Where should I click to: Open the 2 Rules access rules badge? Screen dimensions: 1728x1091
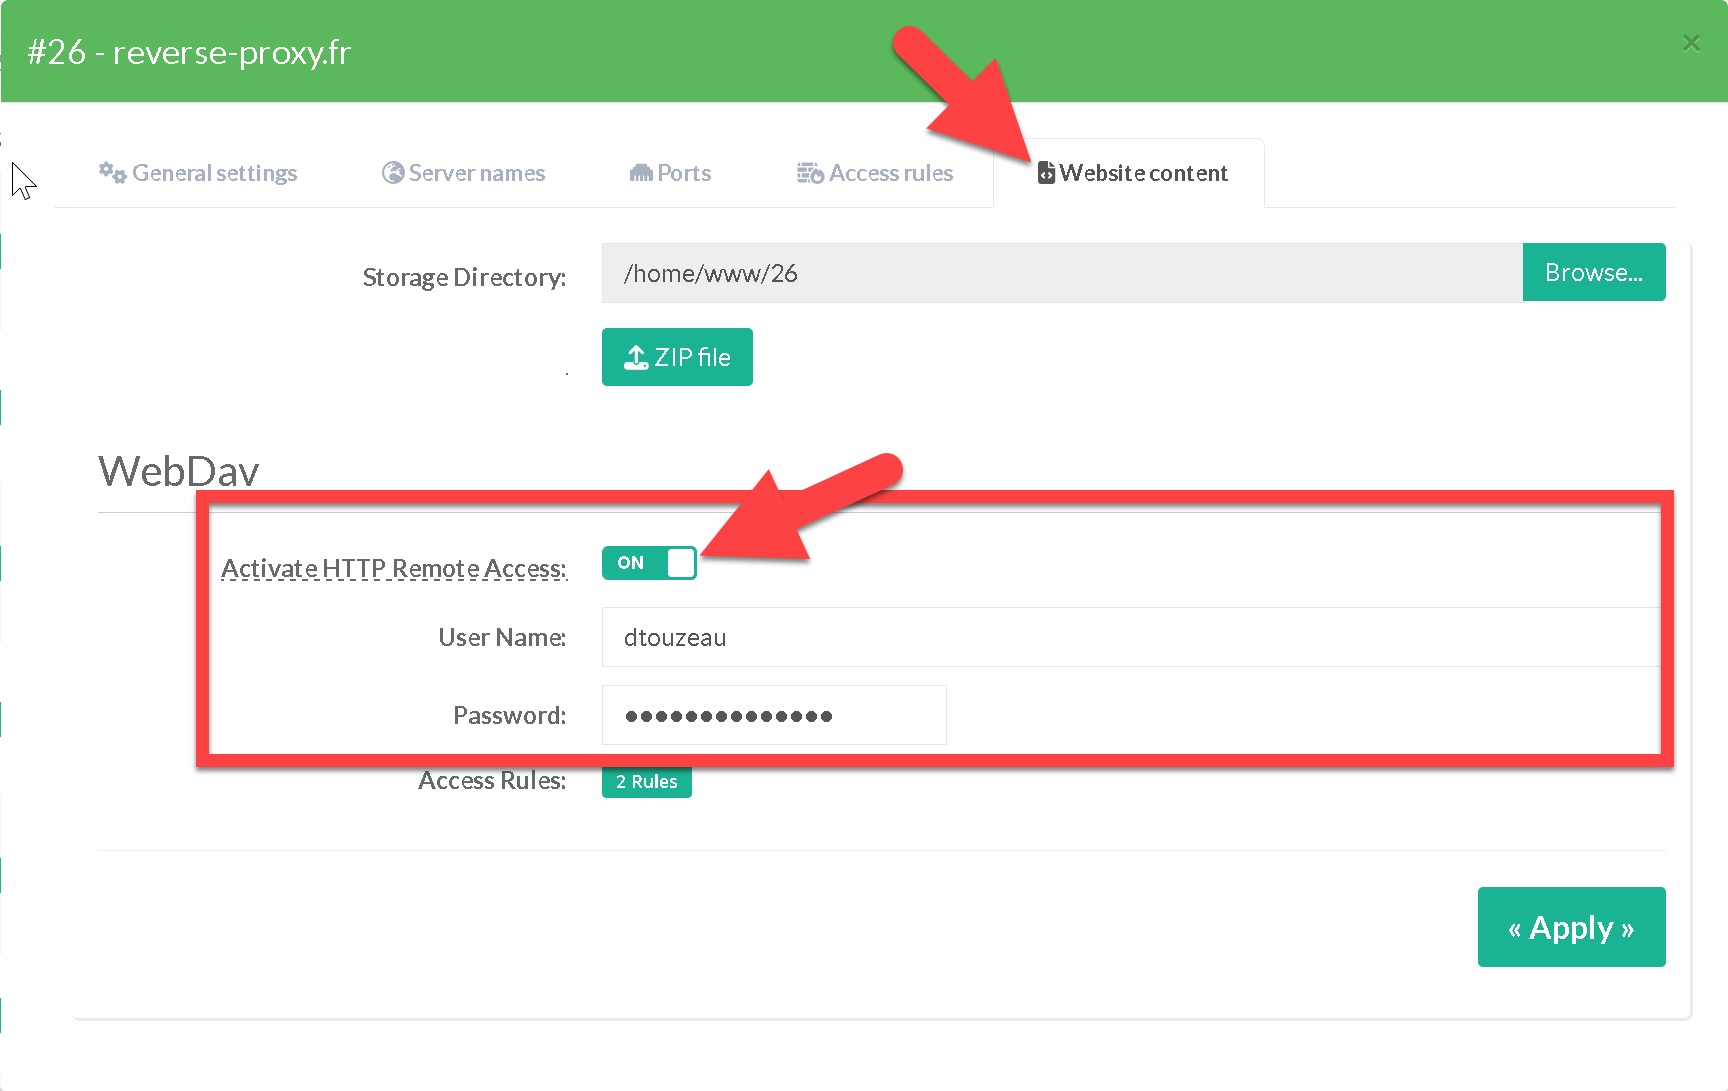646,781
